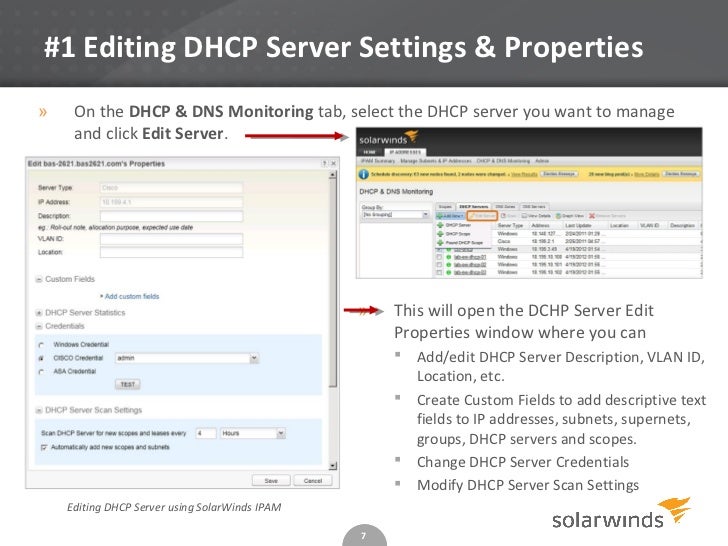Open the CISCO credential admin dropdown
This screenshot has width=728, height=546.
click(254, 358)
